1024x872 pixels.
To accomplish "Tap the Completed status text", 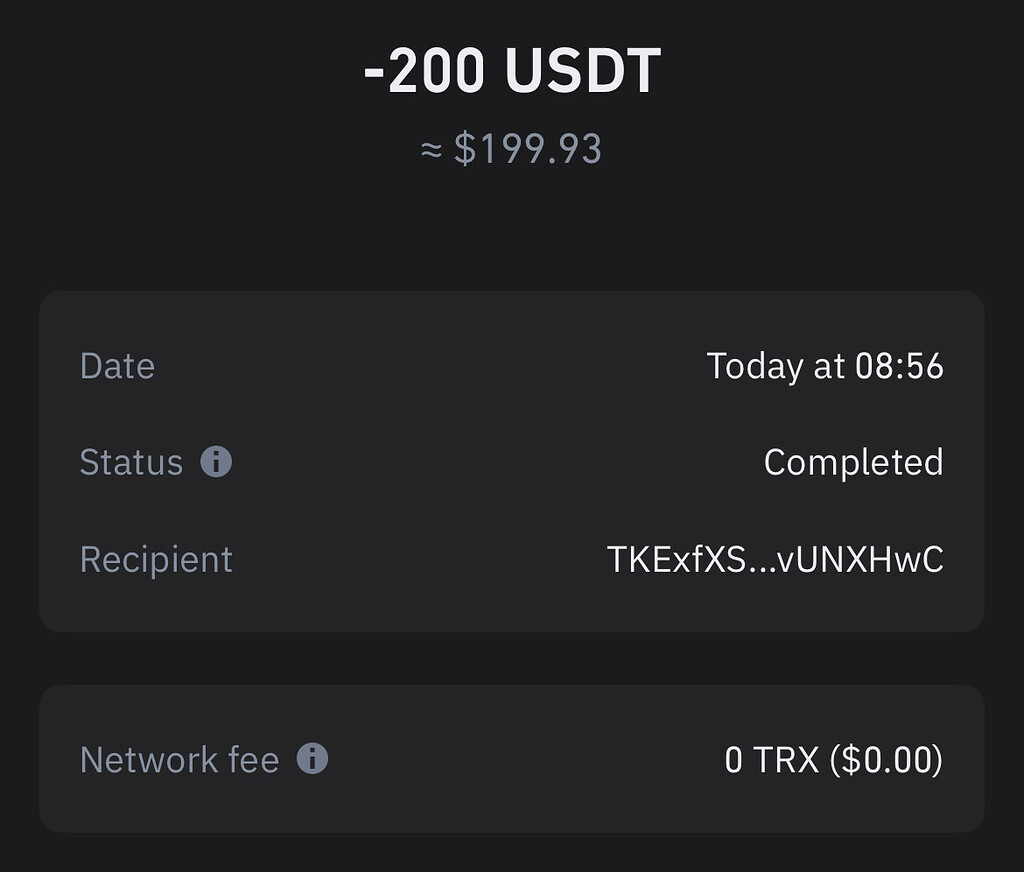I will pyautogui.click(x=853, y=462).
